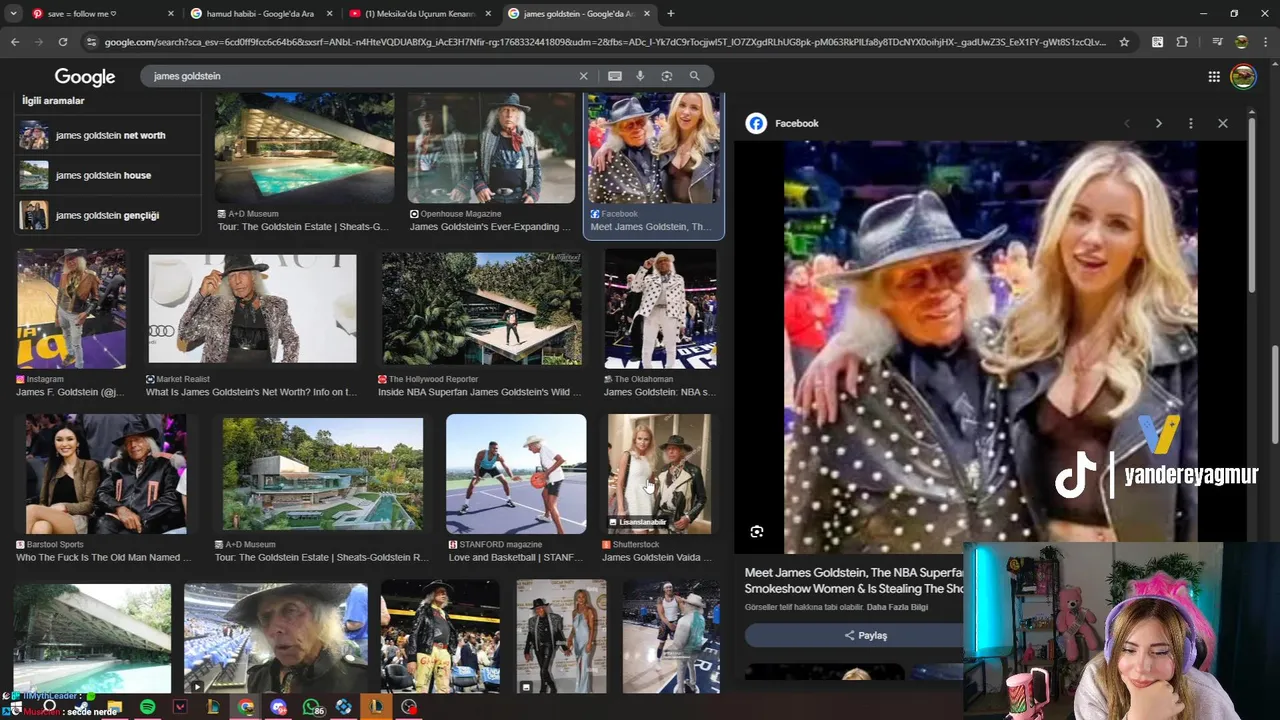Open the preview panel's three-dot options

pyautogui.click(x=1190, y=123)
